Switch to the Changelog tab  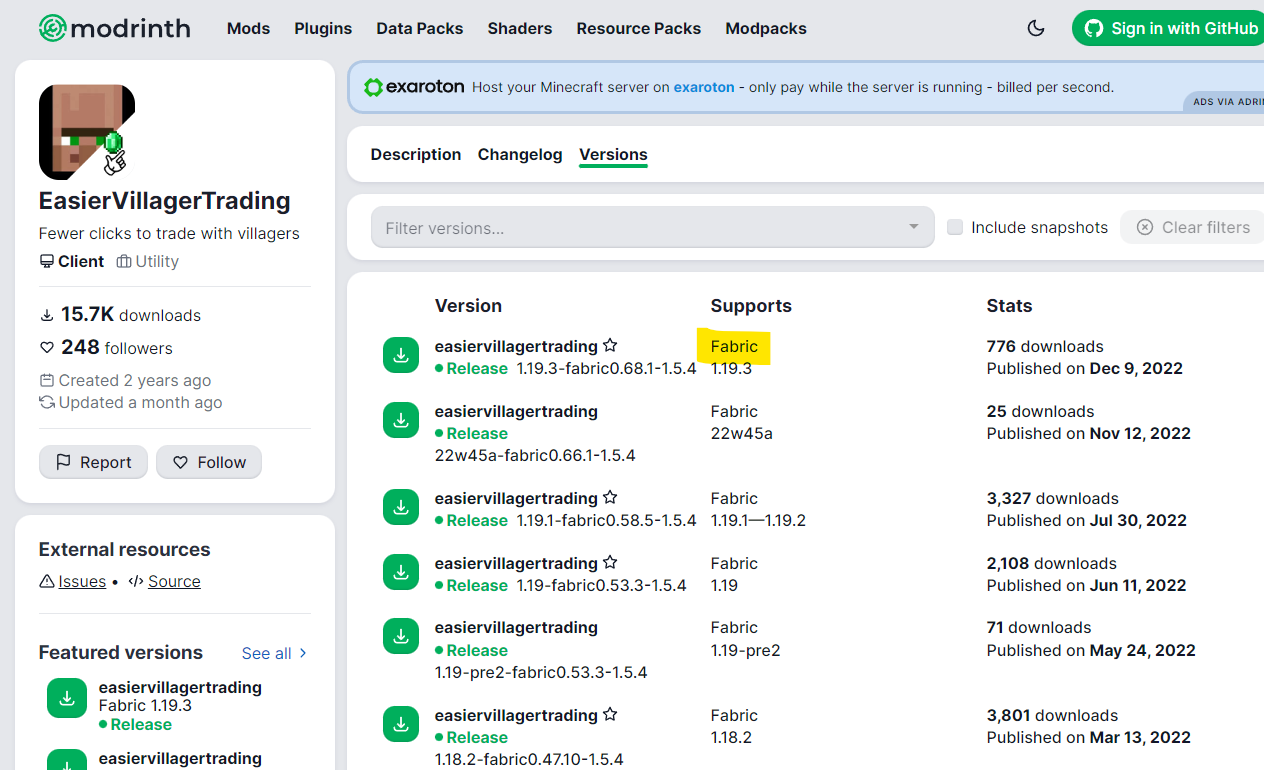520,154
